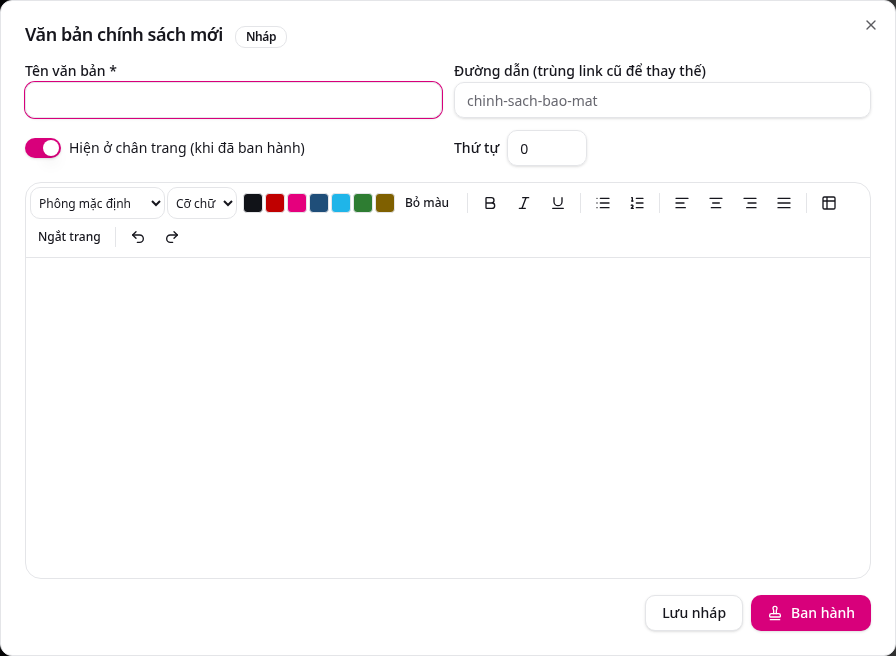
Task: Click inside the document editor body
Action: coord(448,417)
